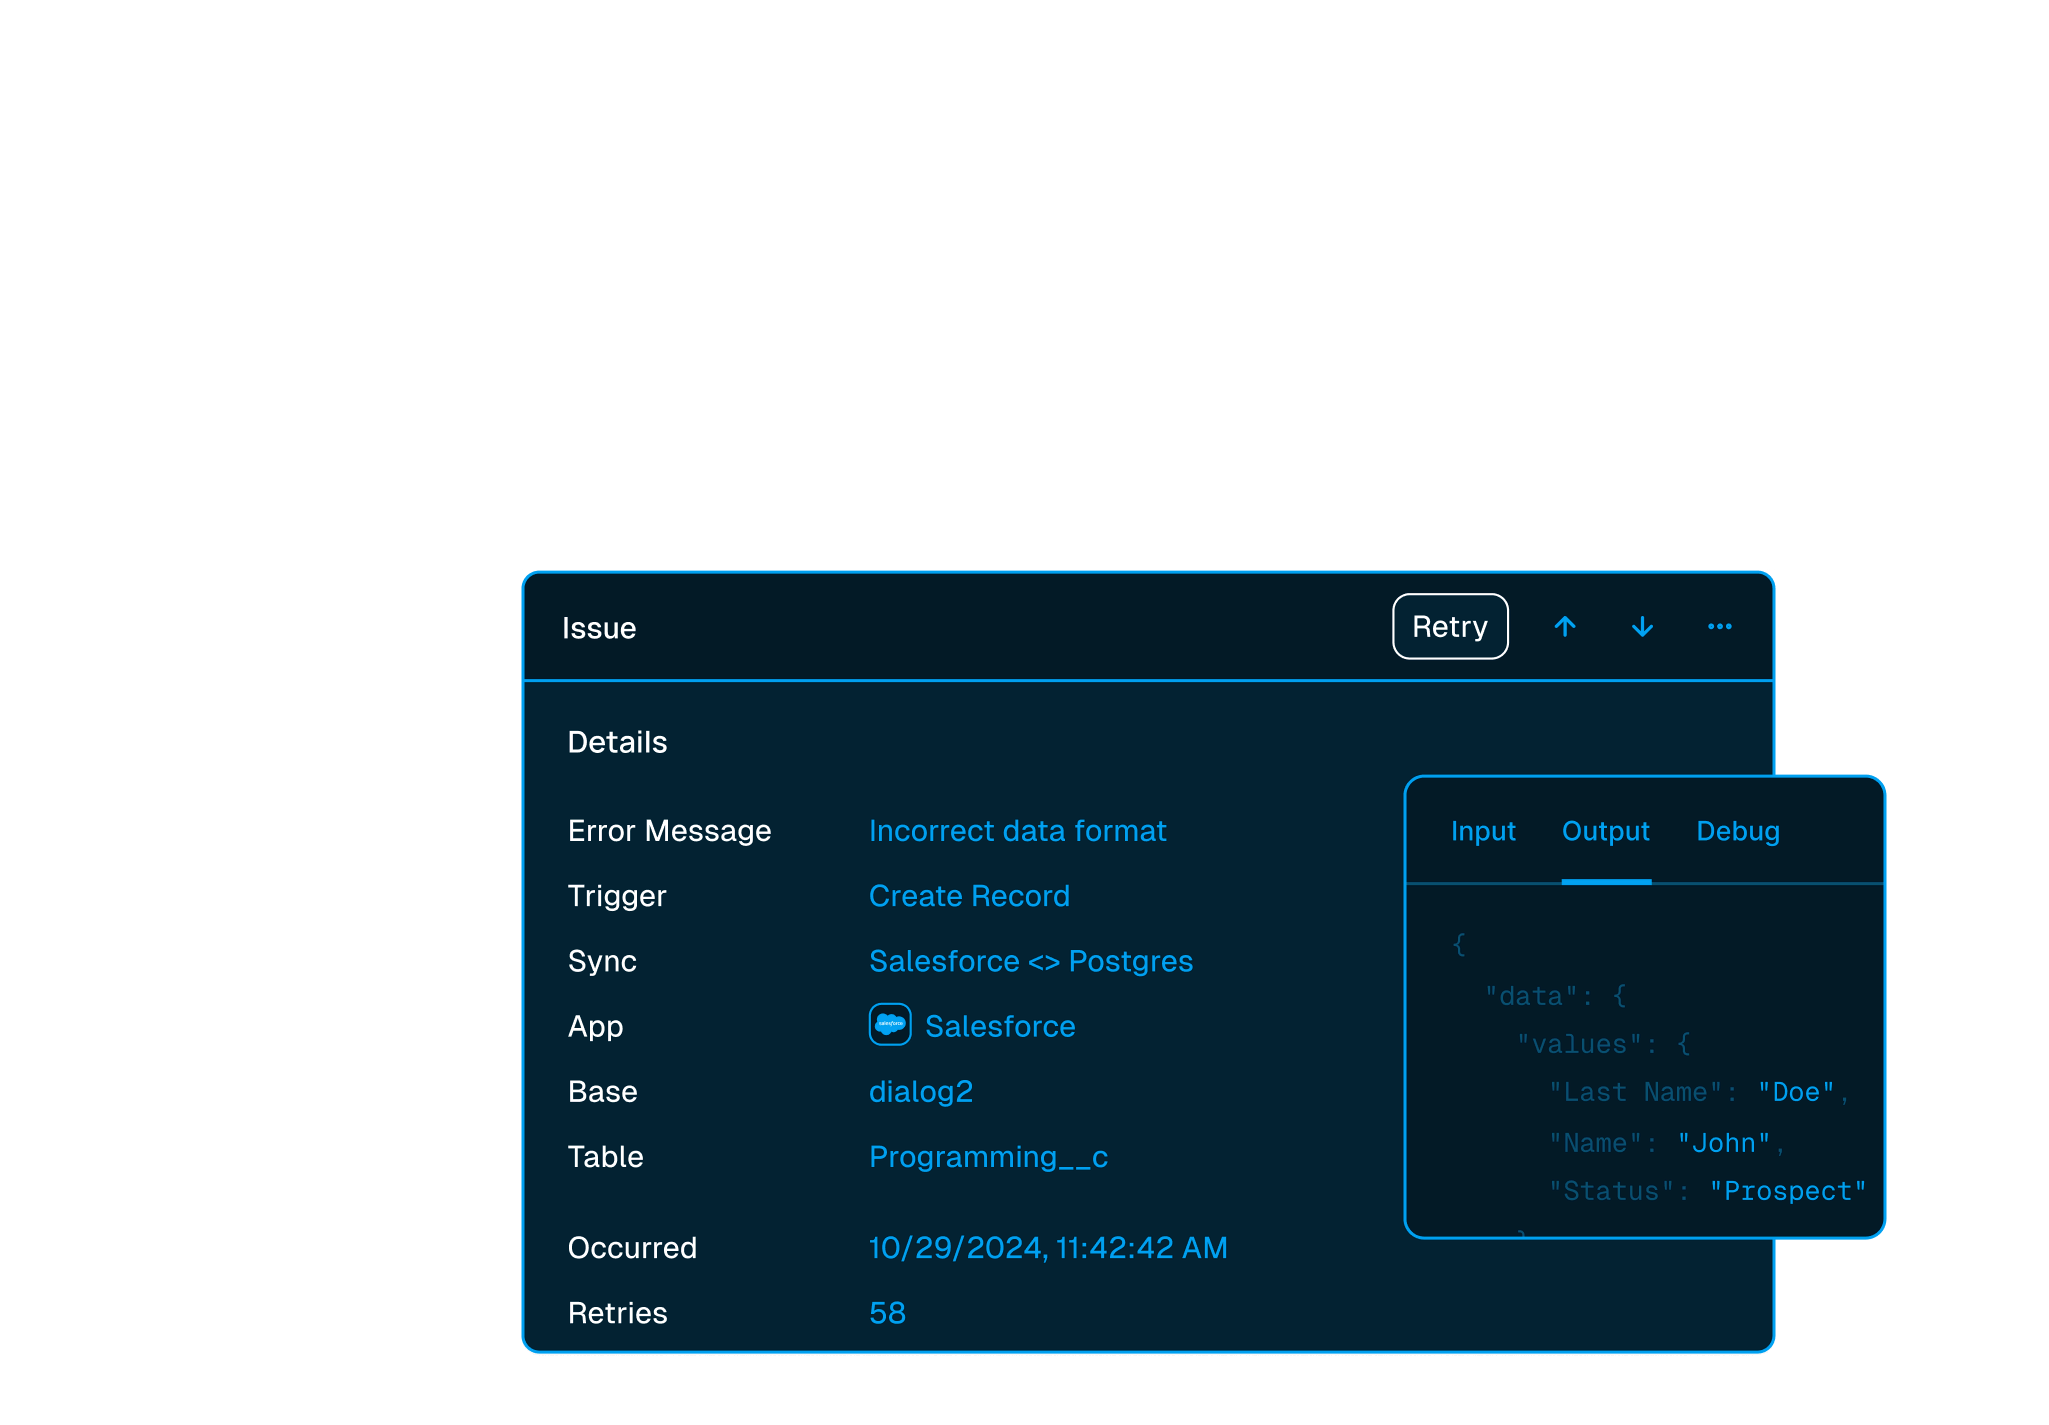This screenshot has height=1425, width=2049.
Task: Open the Debug tab
Action: (1738, 831)
